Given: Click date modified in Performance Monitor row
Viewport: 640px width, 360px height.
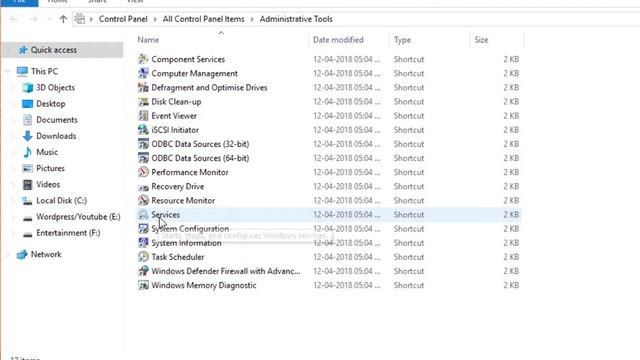Looking at the screenshot, I should point(347,172).
